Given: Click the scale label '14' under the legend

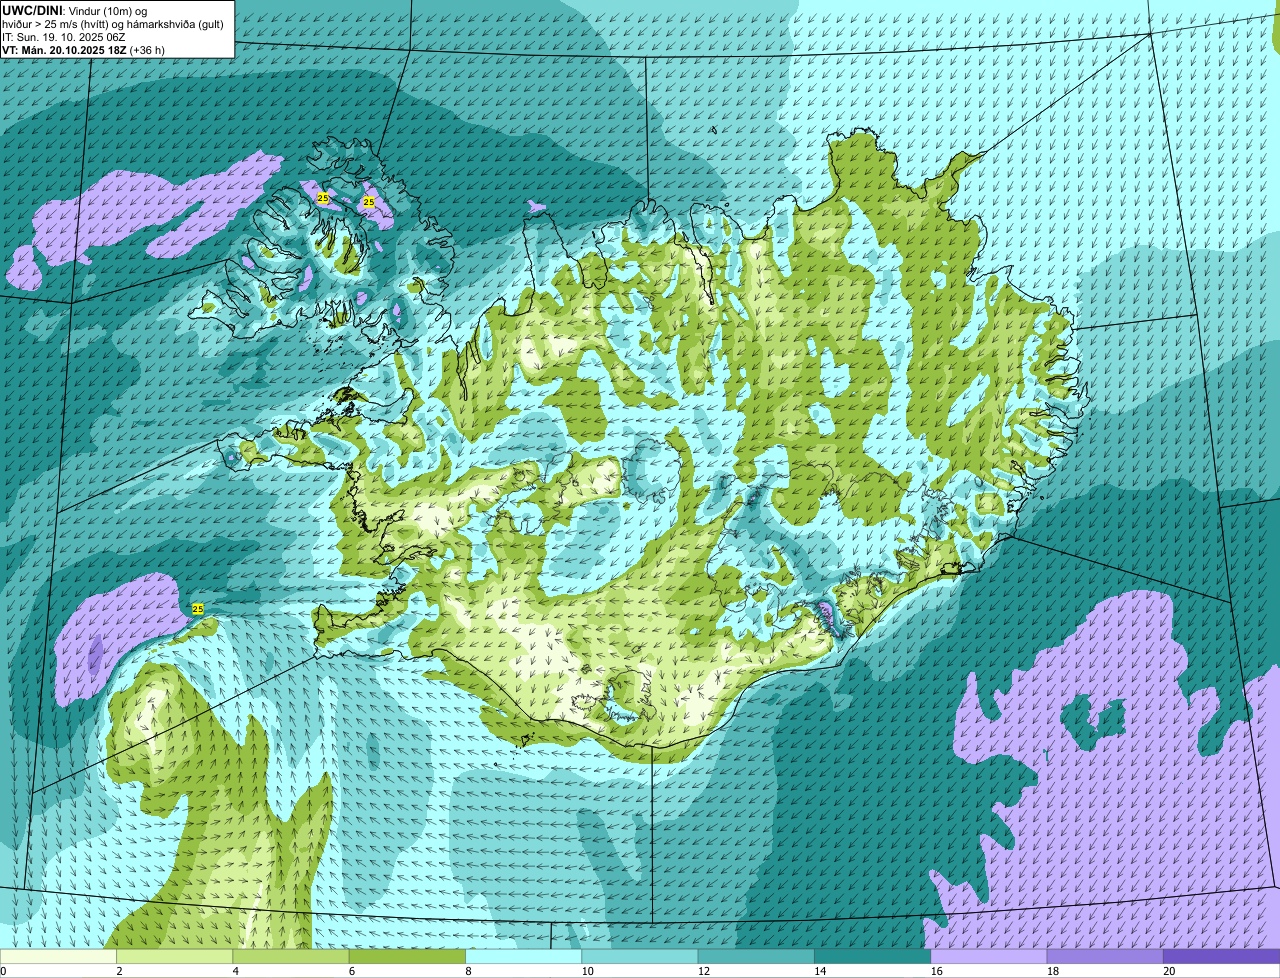Looking at the screenshot, I should (x=820, y=971).
